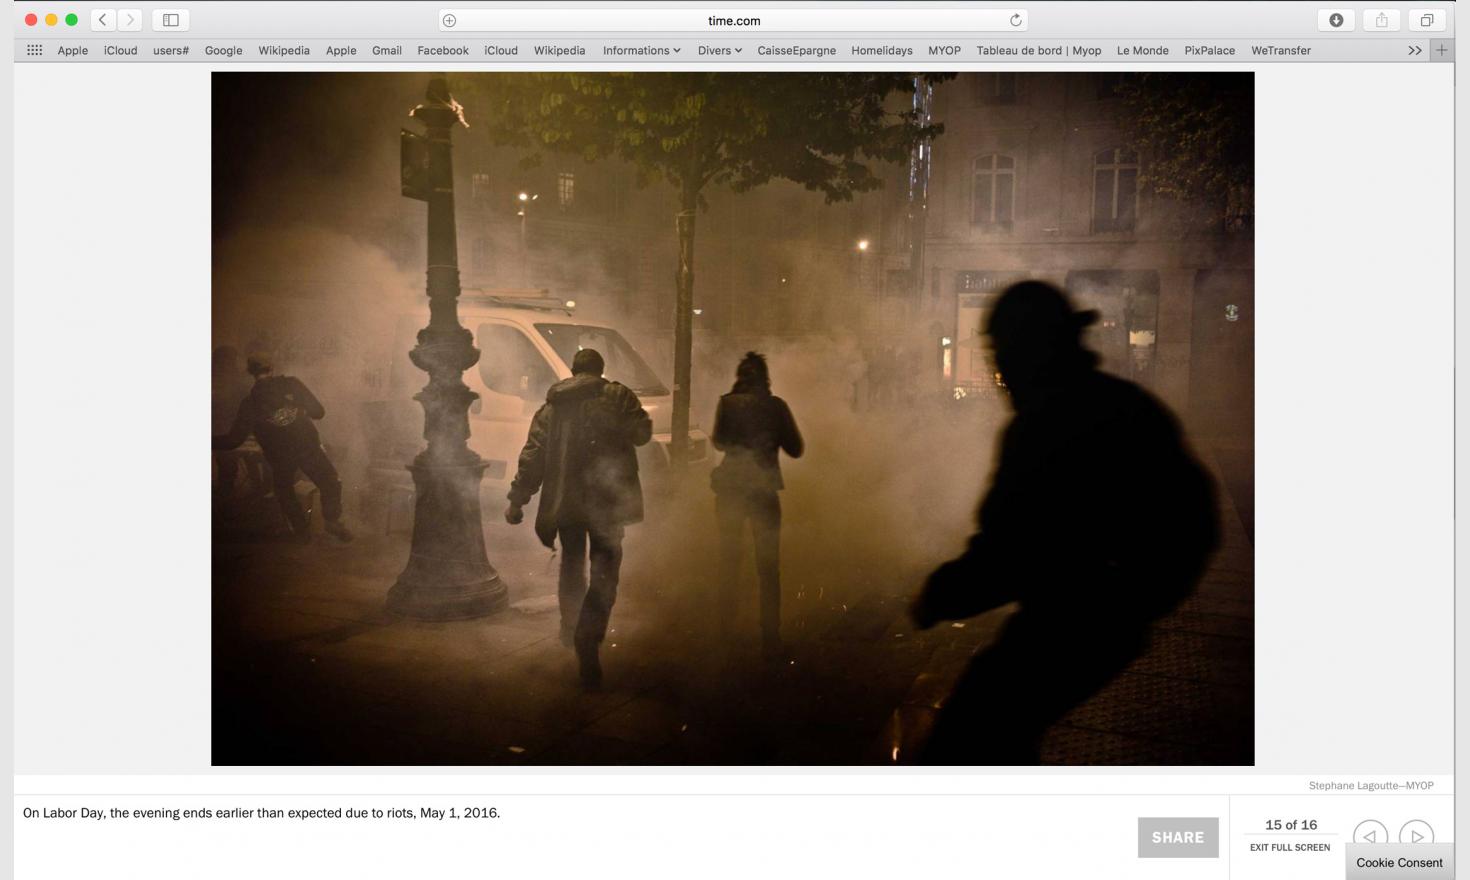
Task: Expand the Informations bookmarks folder
Action: (641, 50)
